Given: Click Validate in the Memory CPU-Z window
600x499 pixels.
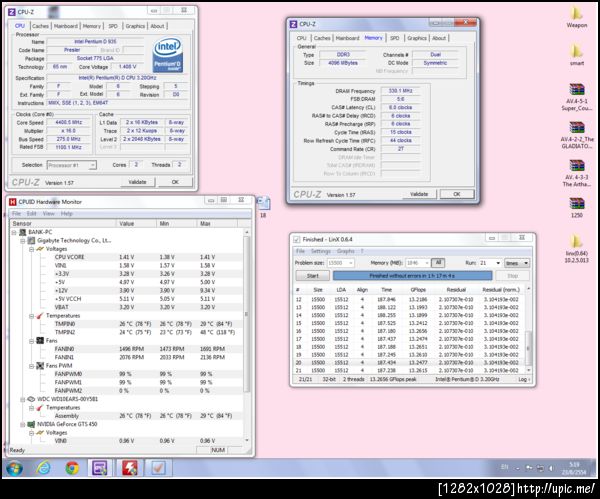Looking at the screenshot, I should point(419,194).
